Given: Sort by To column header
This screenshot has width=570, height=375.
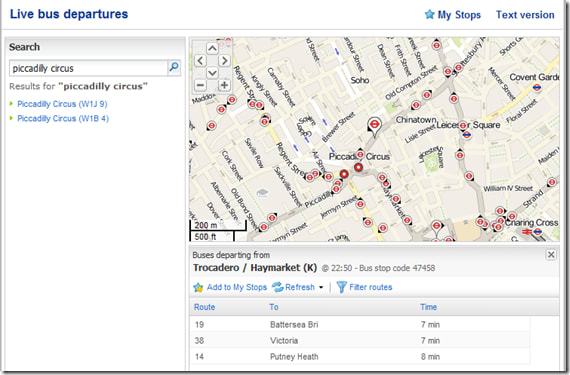Looking at the screenshot, I should [274, 307].
